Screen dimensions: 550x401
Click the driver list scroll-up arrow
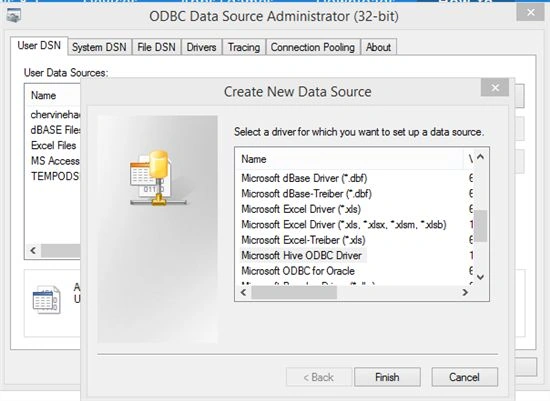tap(480, 157)
